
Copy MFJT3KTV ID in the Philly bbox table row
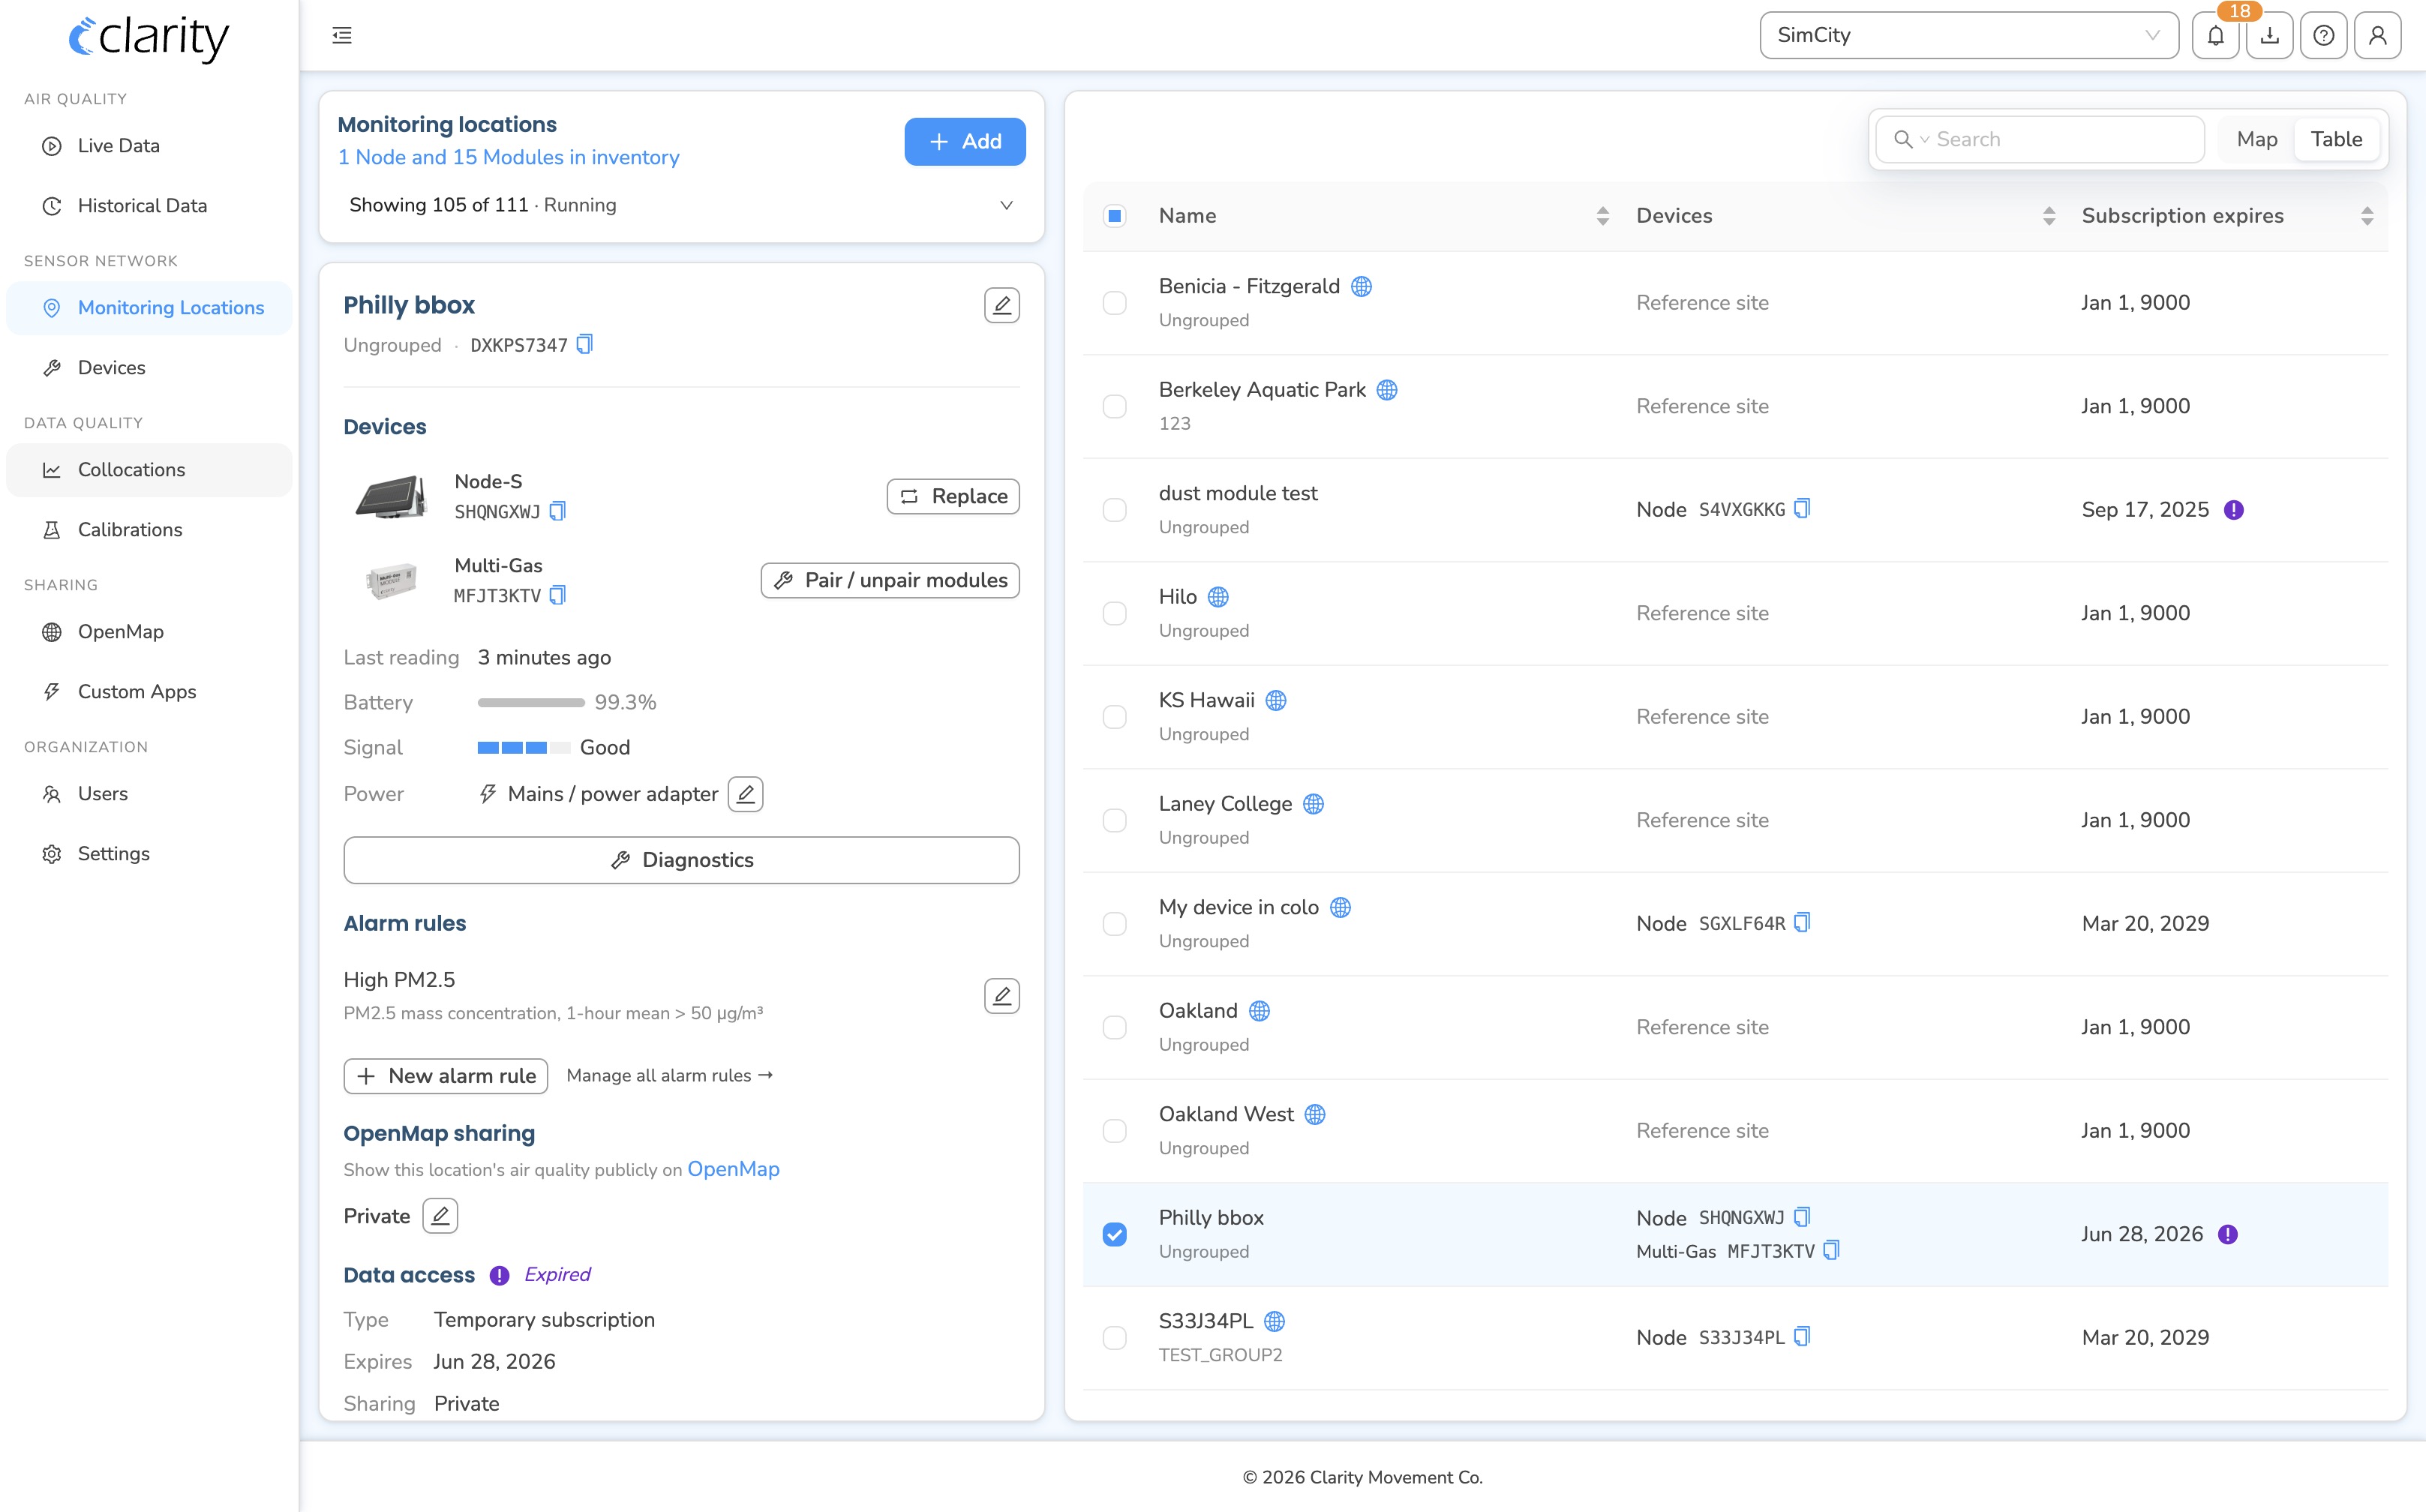tap(1831, 1251)
